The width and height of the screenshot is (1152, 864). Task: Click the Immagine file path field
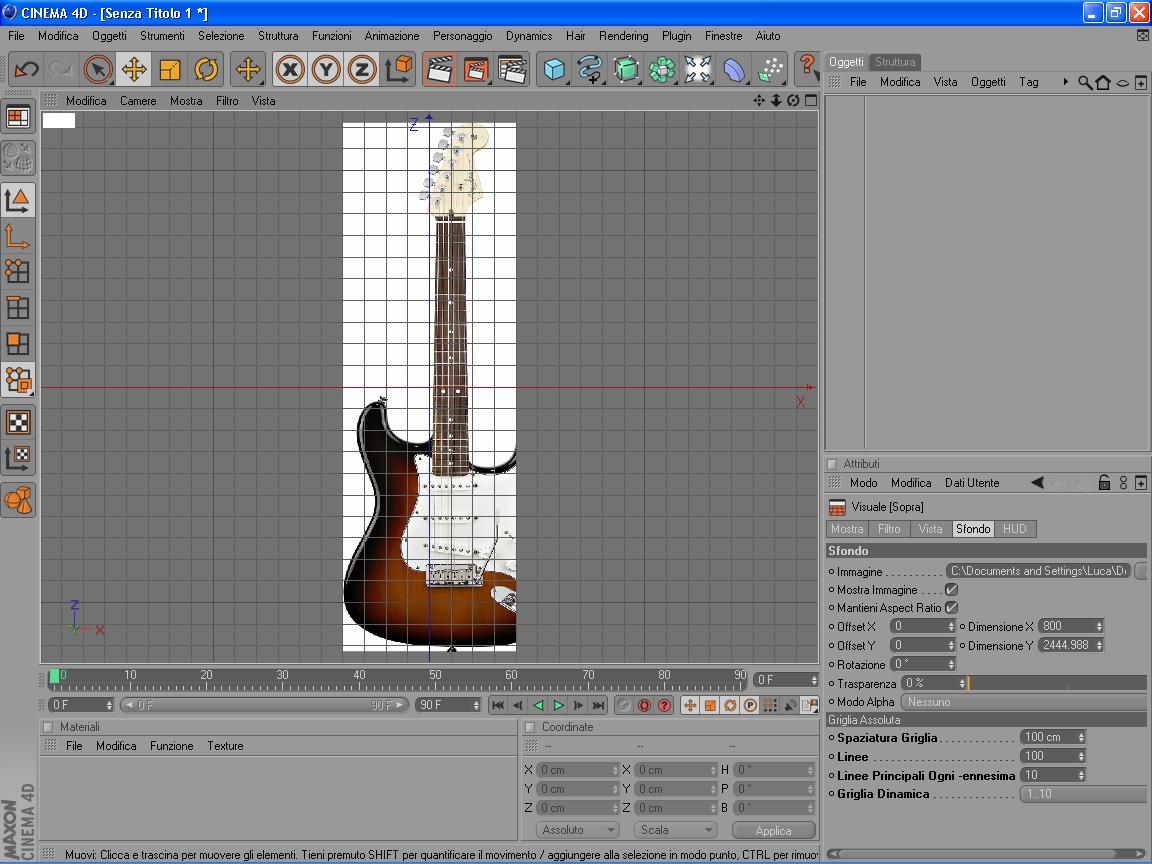point(1039,571)
